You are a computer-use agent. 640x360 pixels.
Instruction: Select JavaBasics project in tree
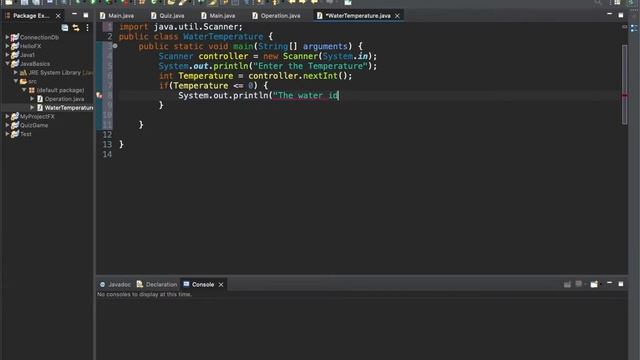35,64
